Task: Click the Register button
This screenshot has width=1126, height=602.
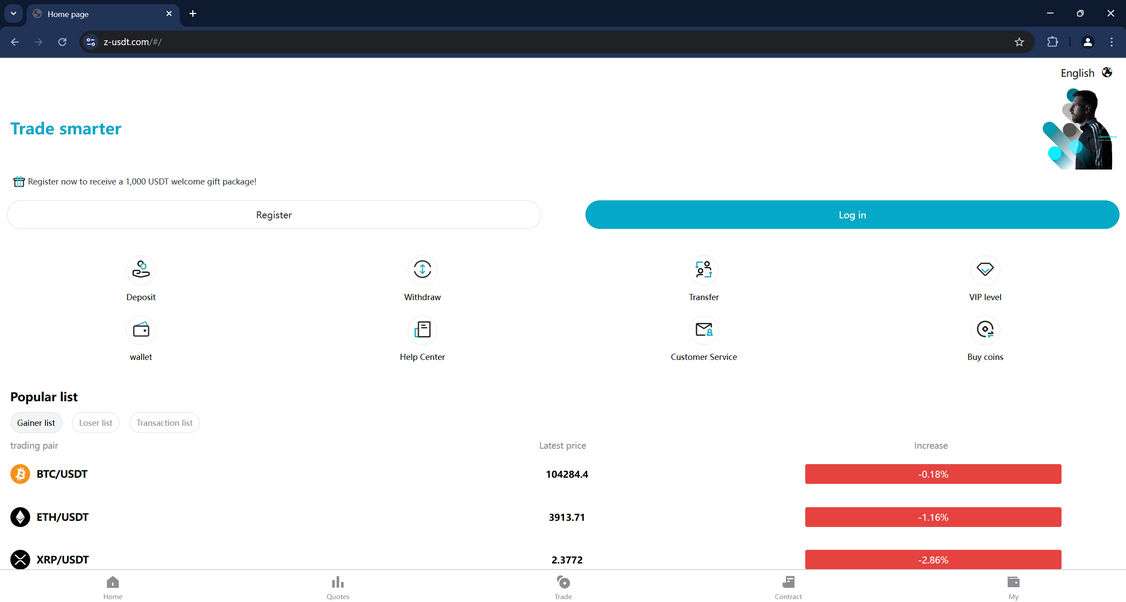Action: (274, 214)
